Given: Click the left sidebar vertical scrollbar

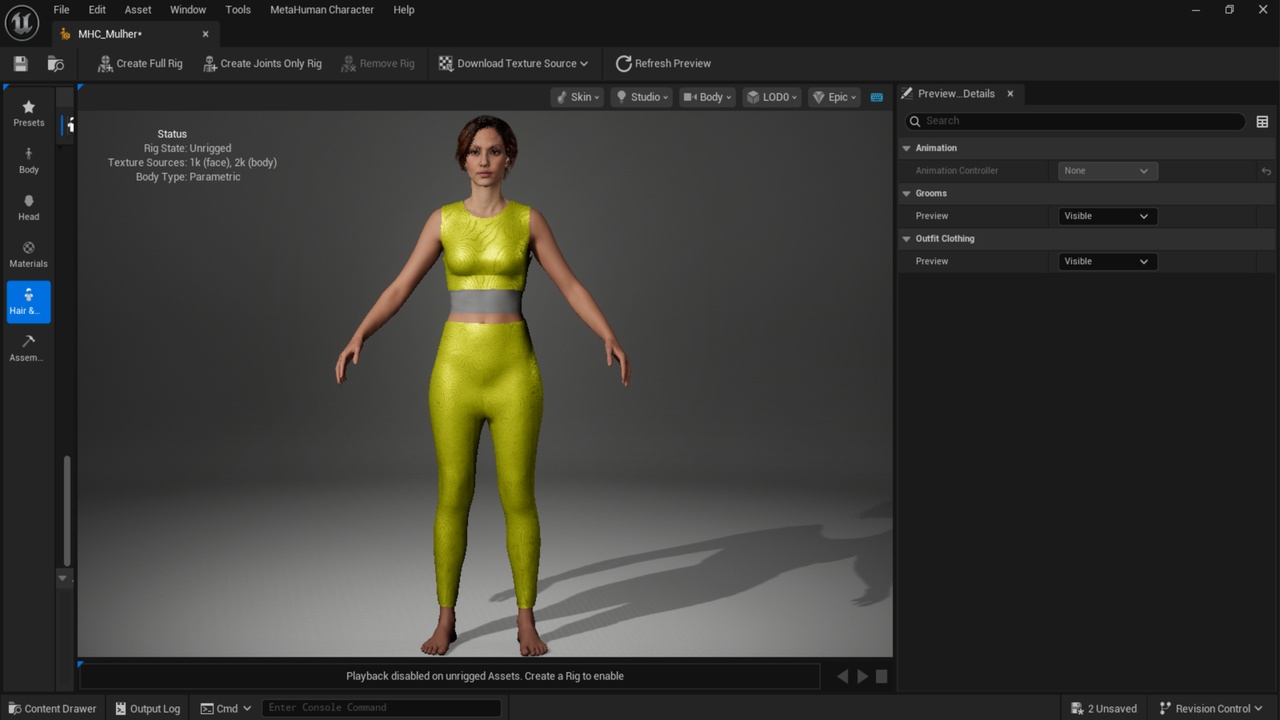Looking at the screenshot, I should [x=67, y=510].
